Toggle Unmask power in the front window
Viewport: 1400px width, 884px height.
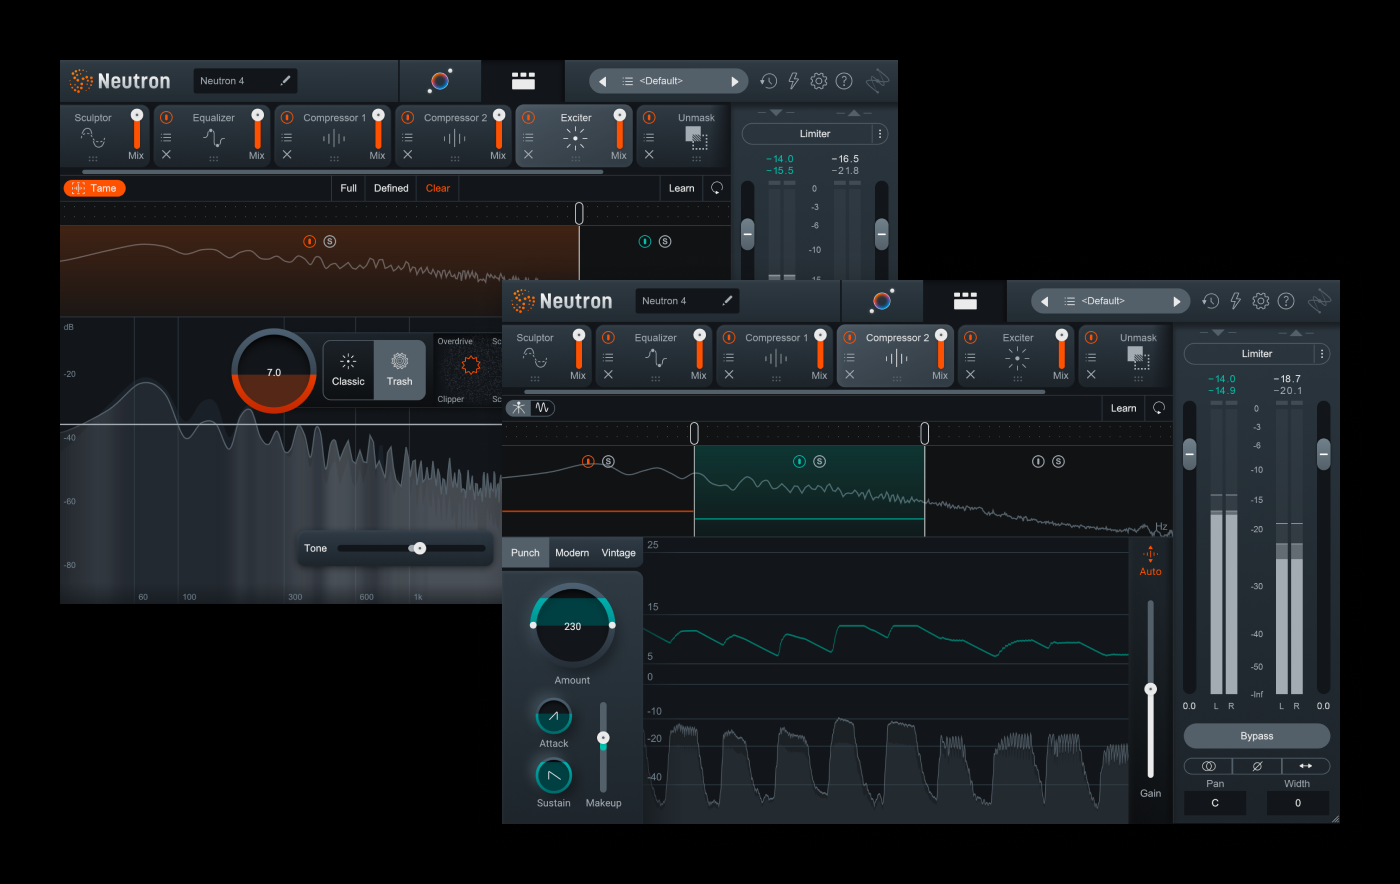pos(1091,338)
